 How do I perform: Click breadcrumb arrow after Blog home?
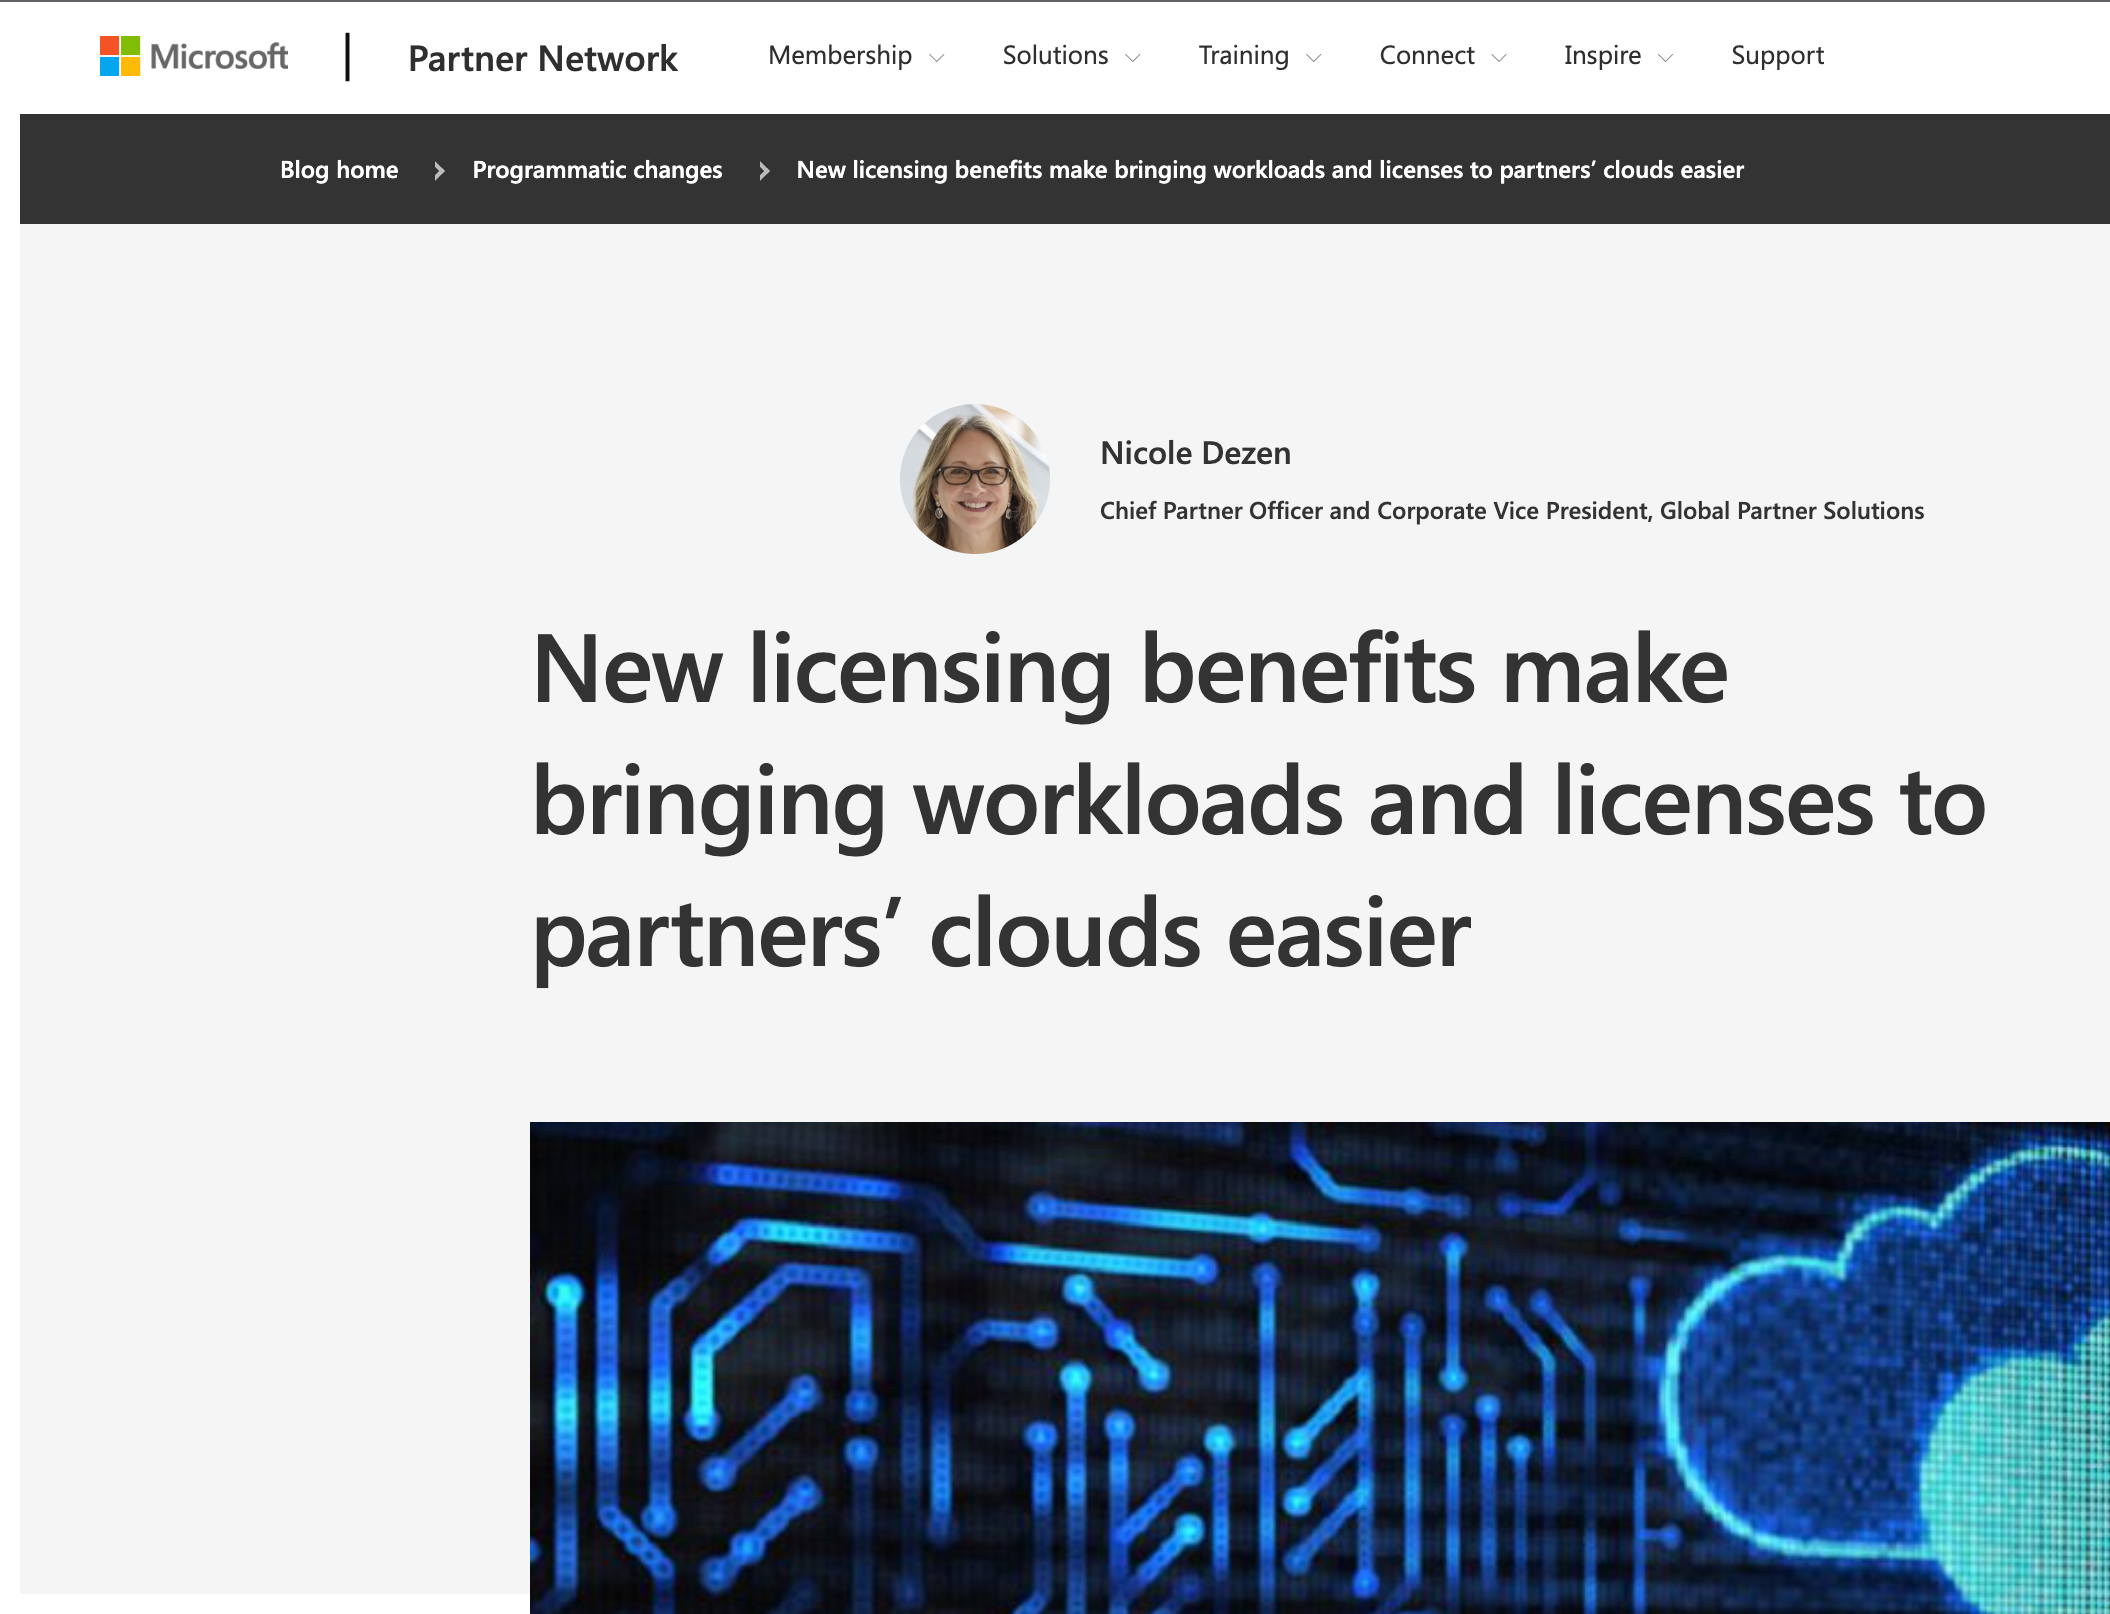439,171
